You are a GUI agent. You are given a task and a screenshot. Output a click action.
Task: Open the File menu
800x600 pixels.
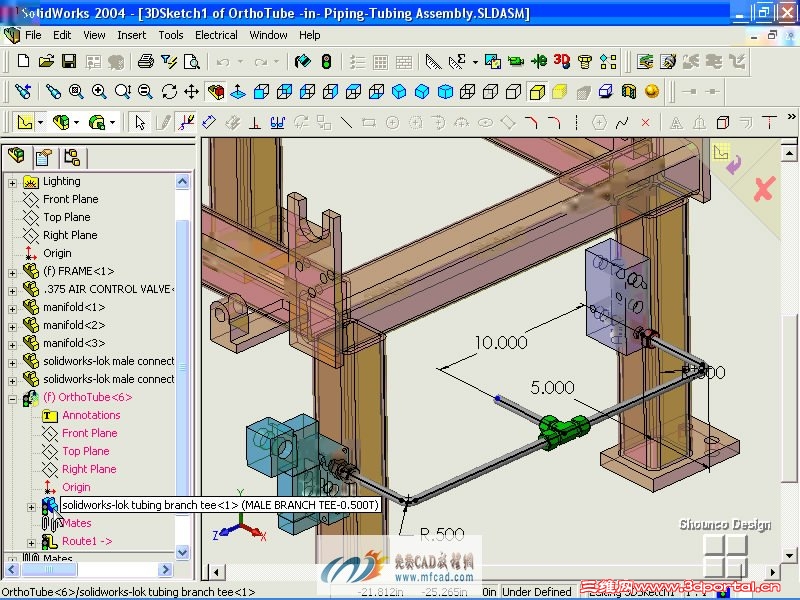(x=33, y=35)
